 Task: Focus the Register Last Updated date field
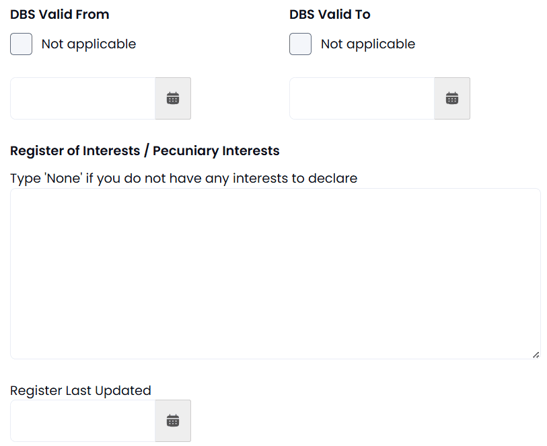[83, 421]
